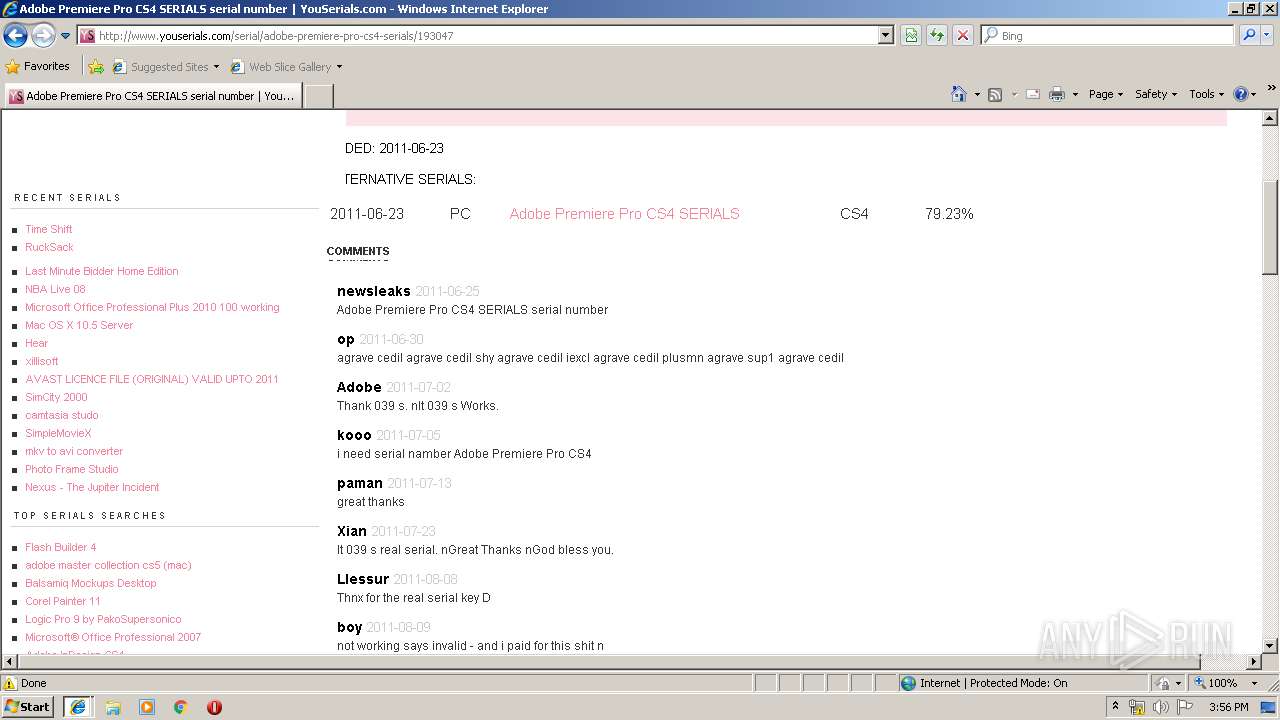Screen dimensions: 1280x720
Task: Open the NBA Live 08 link
Action: click(55, 289)
